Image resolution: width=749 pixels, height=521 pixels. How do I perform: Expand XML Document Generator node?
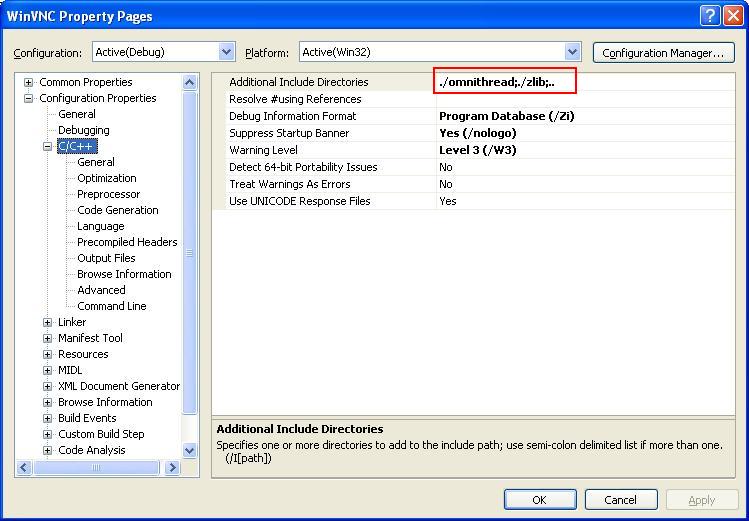tap(47, 386)
